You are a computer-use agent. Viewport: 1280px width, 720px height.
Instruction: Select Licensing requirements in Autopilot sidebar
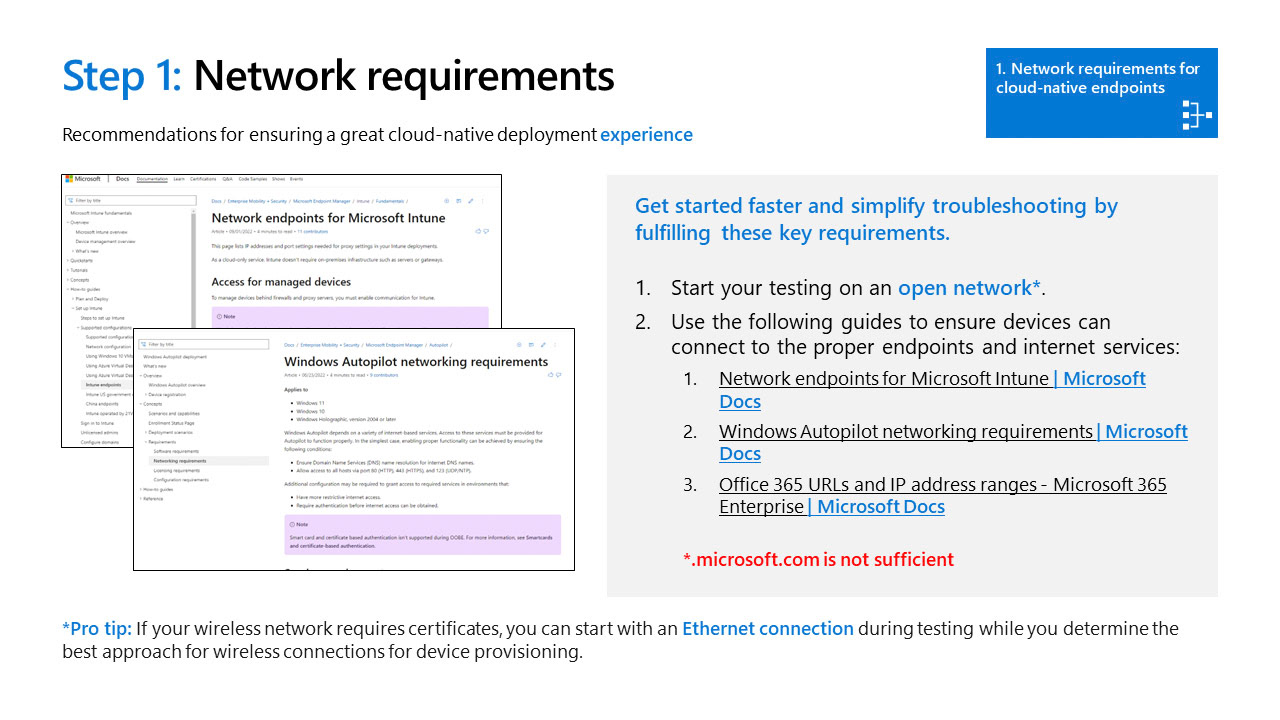point(177,470)
